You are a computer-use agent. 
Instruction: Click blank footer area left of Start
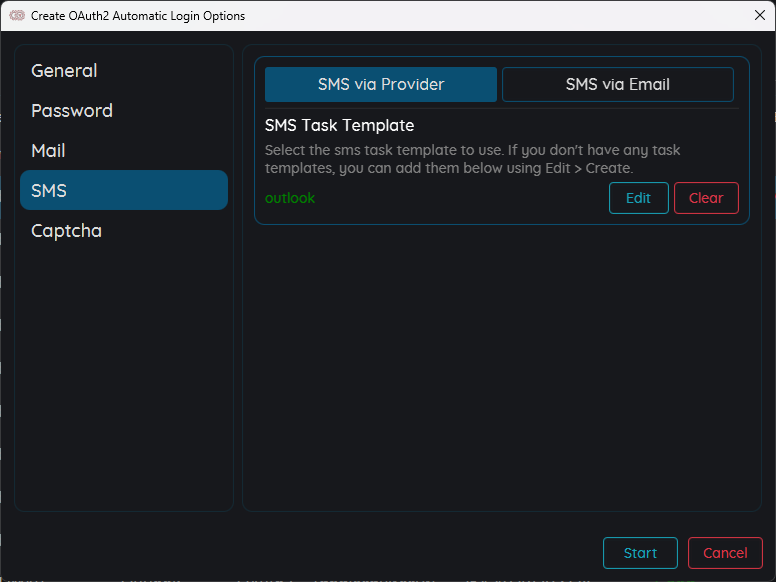tap(300, 553)
